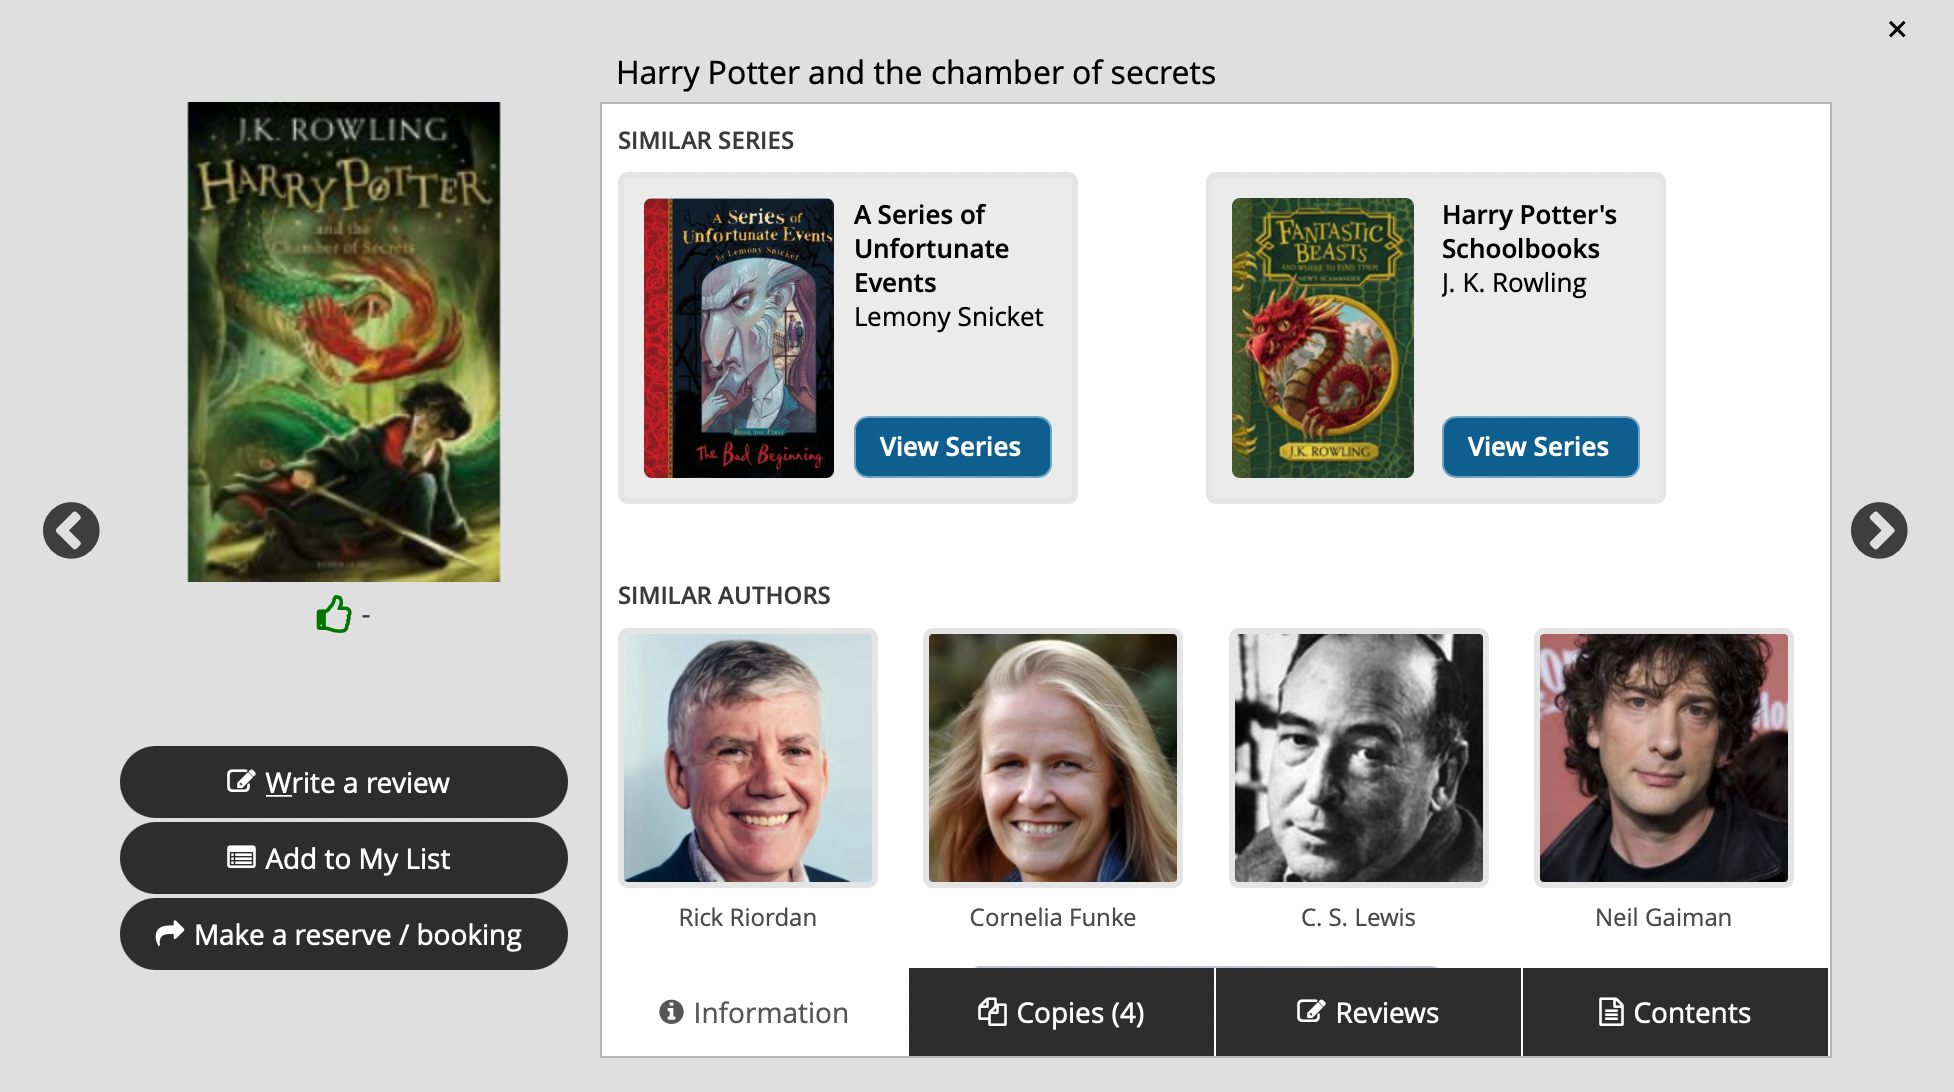Screen dimensions: 1954x1092
Task: Open the Information tab
Action: tap(755, 1012)
